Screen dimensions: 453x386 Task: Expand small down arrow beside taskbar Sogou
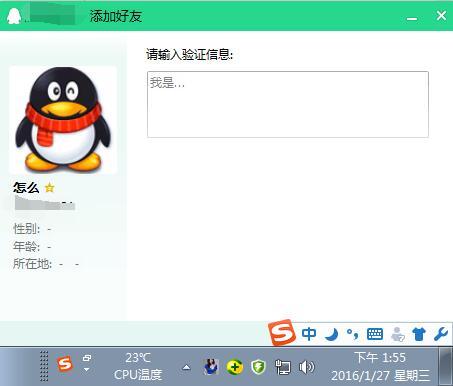click(87, 369)
